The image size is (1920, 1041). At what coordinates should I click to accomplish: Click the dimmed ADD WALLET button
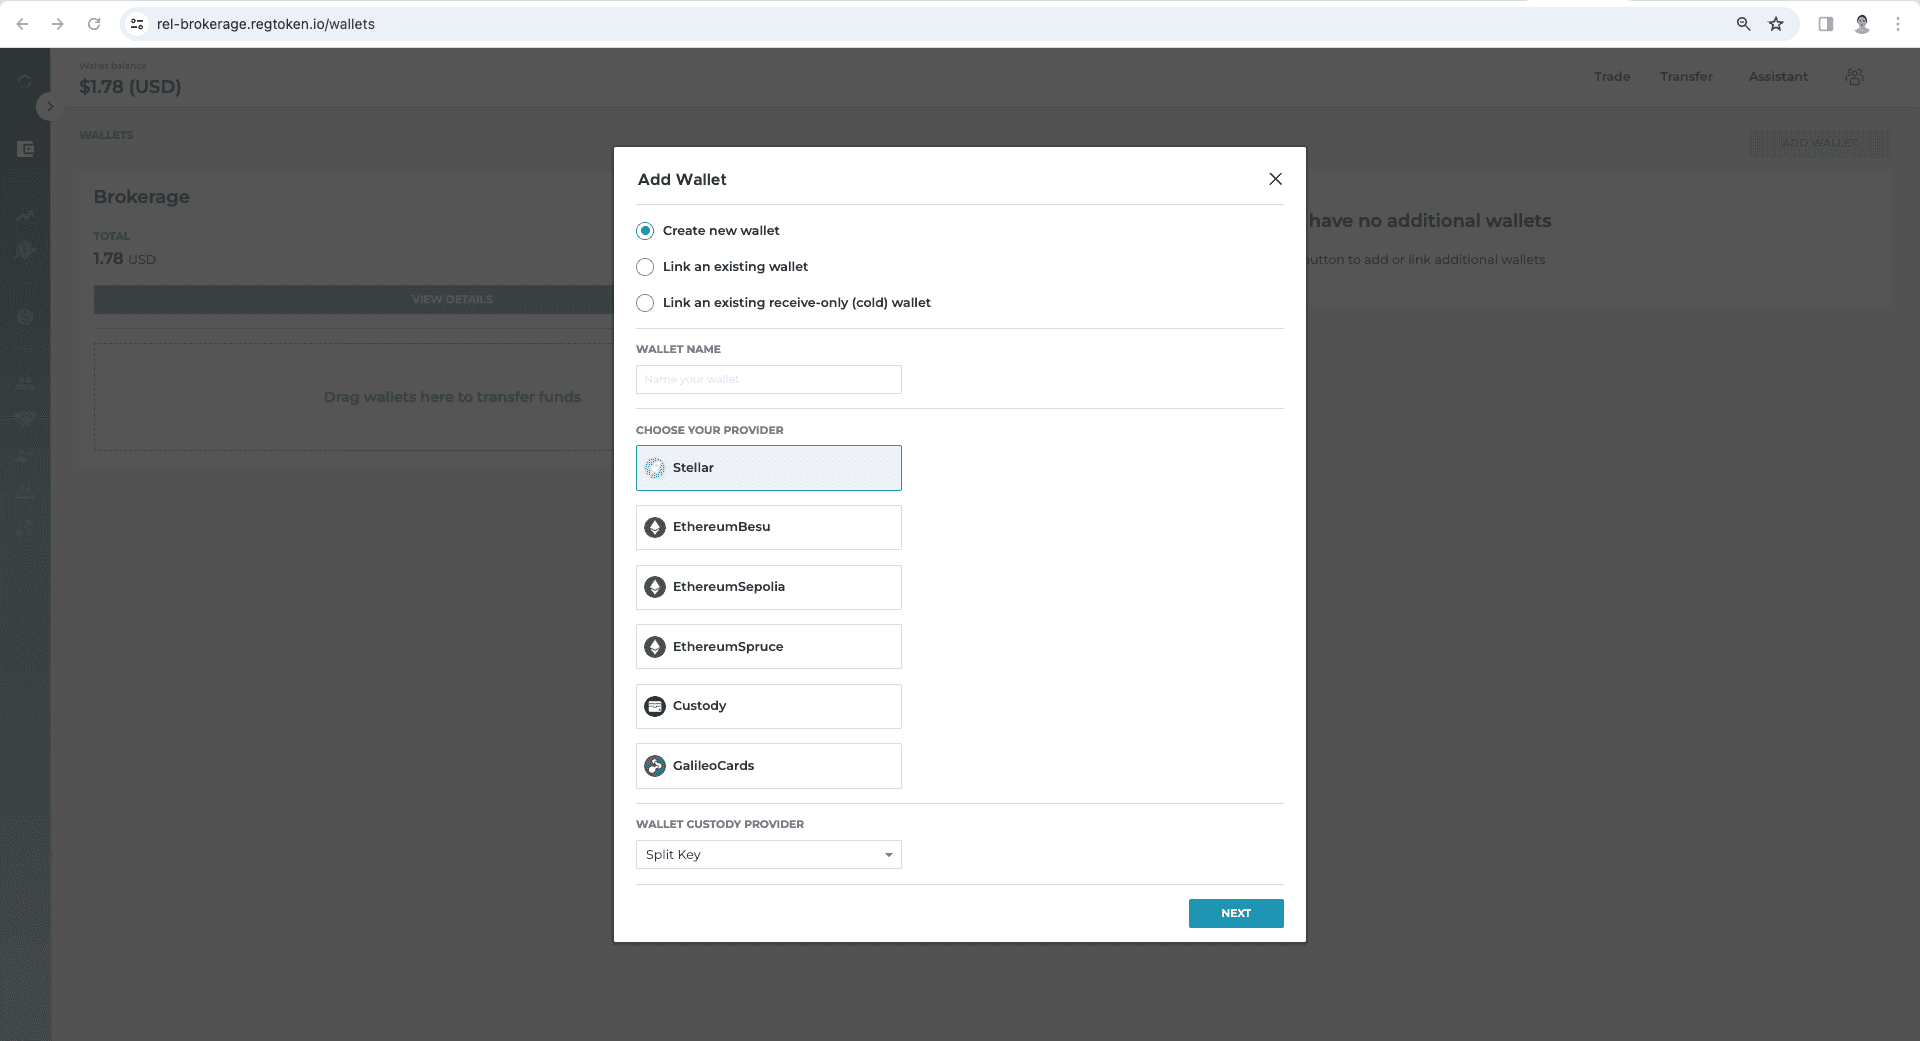coord(1819,143)
